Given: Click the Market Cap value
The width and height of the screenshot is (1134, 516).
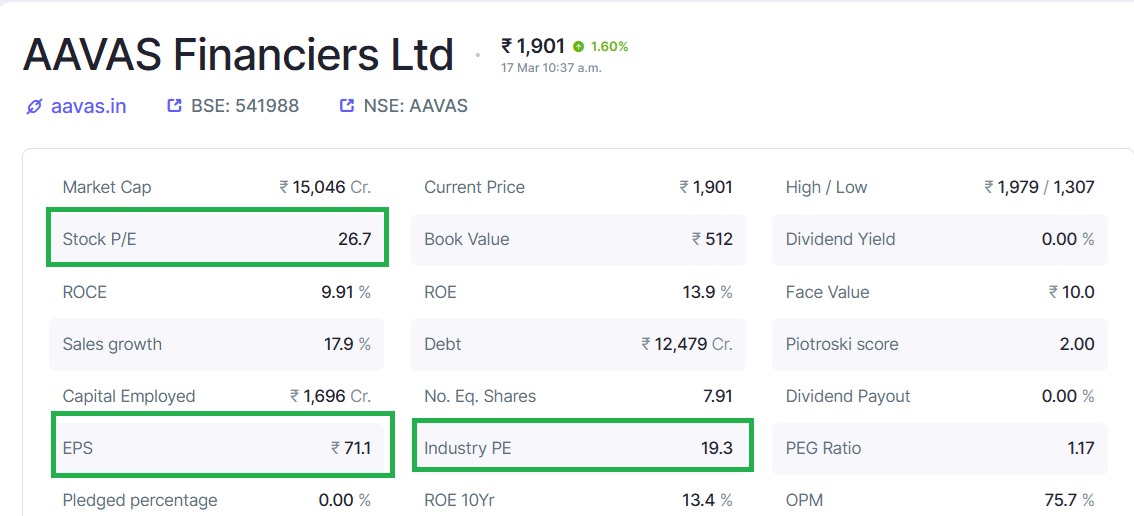Looking at the screenshot, I should point(325,187).
